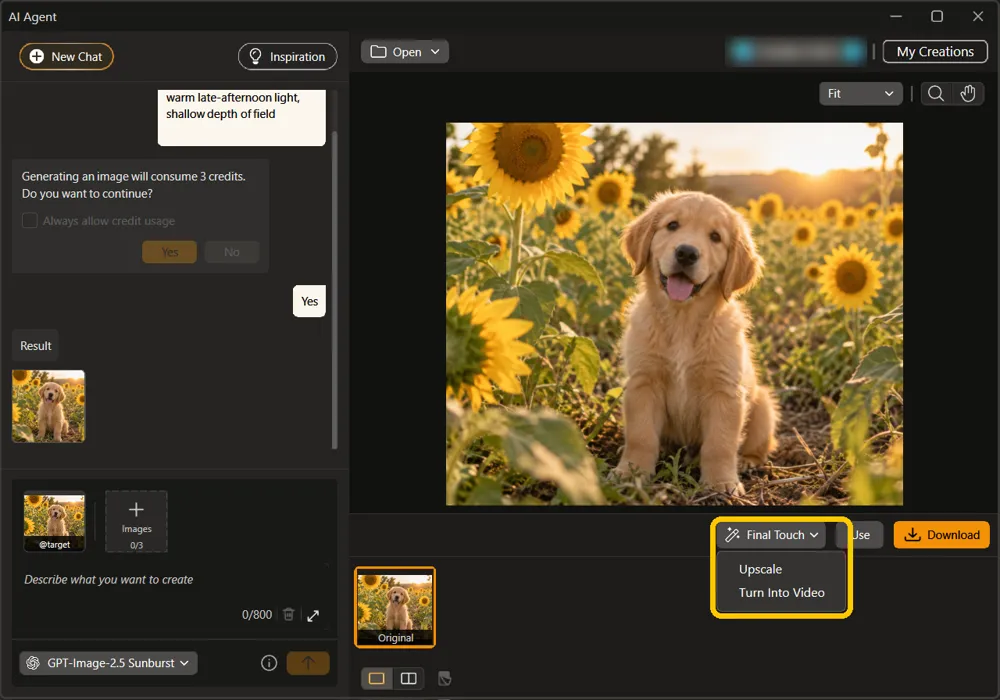1000x700 pixels.
Task: Open the GPT-Image-2.5 Sunburst model dropdown
Action: [108, 663]
